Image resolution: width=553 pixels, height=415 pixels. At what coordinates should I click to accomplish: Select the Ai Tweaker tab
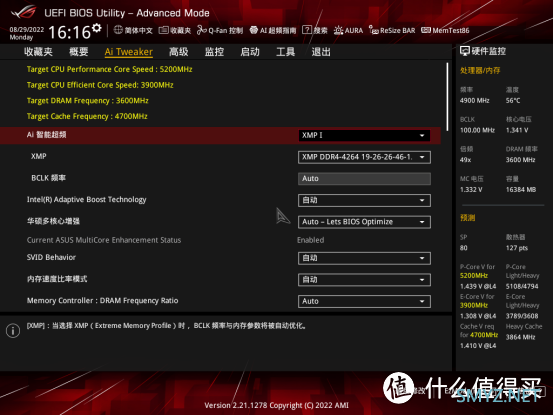click(x=129, y=52)
